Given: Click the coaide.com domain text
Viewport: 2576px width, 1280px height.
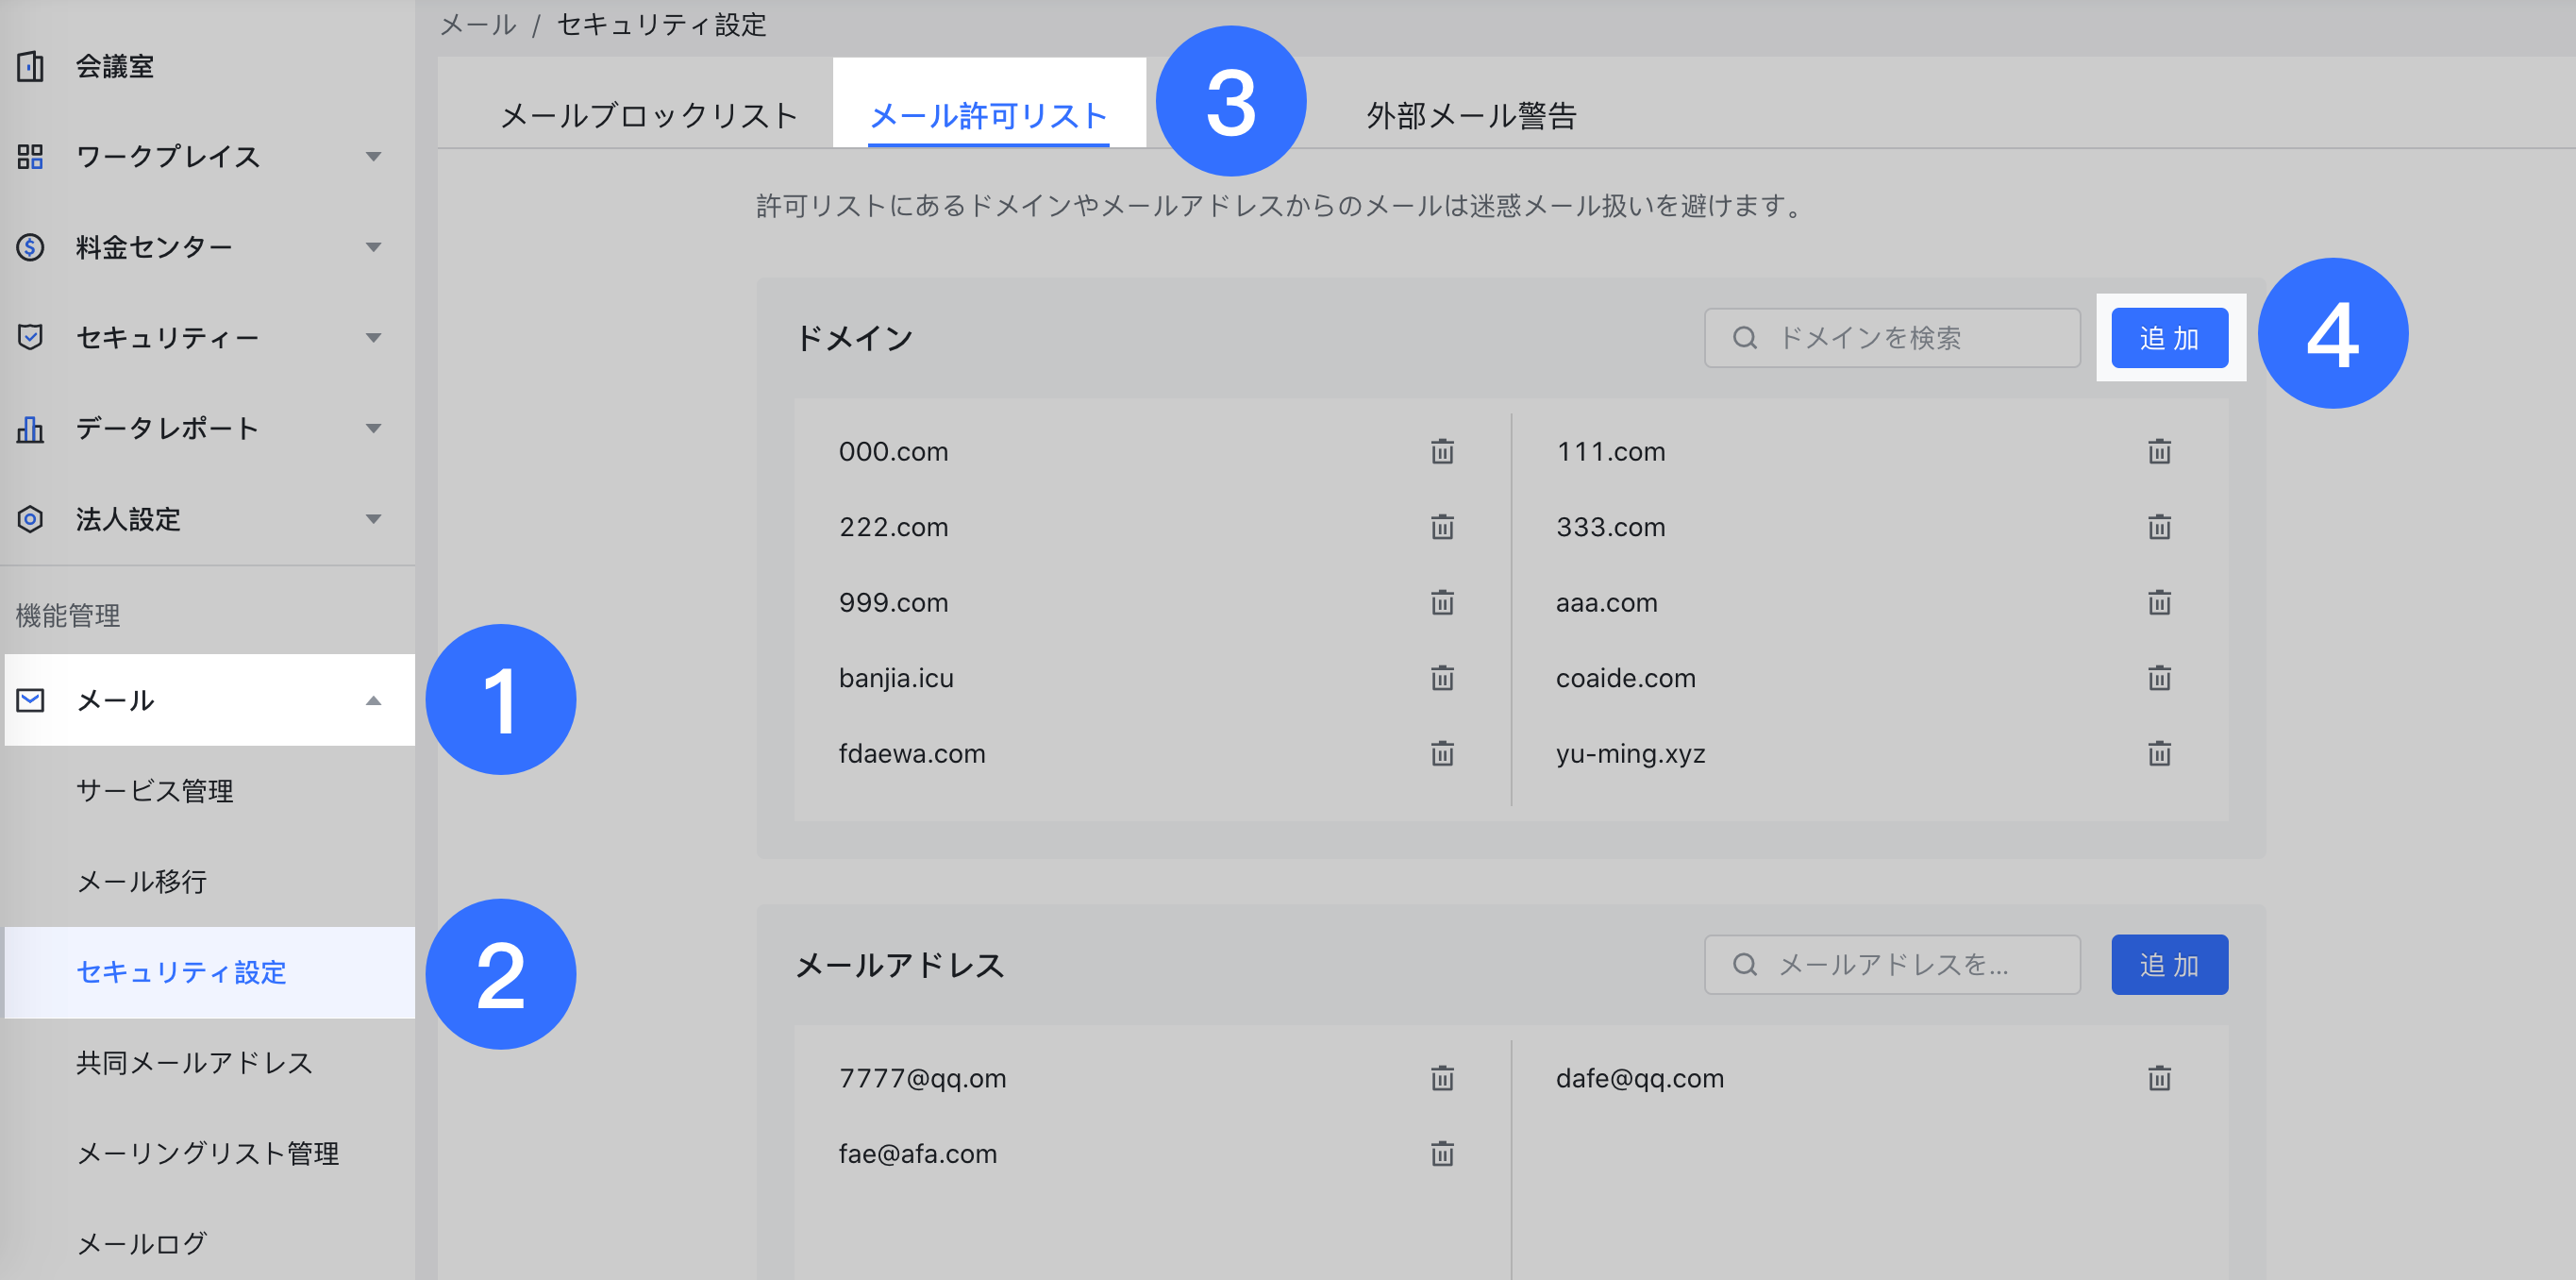Looking at the screenshot, I should (x=1625, y=678).
